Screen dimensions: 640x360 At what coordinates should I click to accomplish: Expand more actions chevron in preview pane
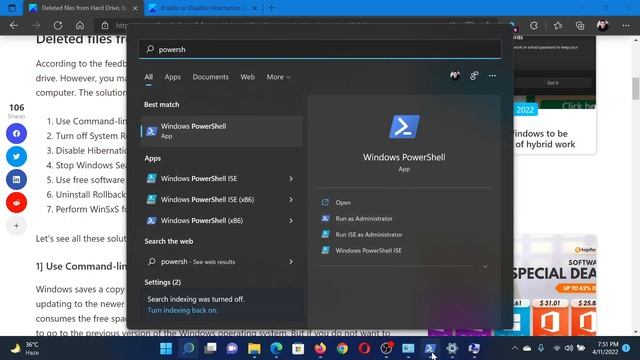click(x=485, y=267)
